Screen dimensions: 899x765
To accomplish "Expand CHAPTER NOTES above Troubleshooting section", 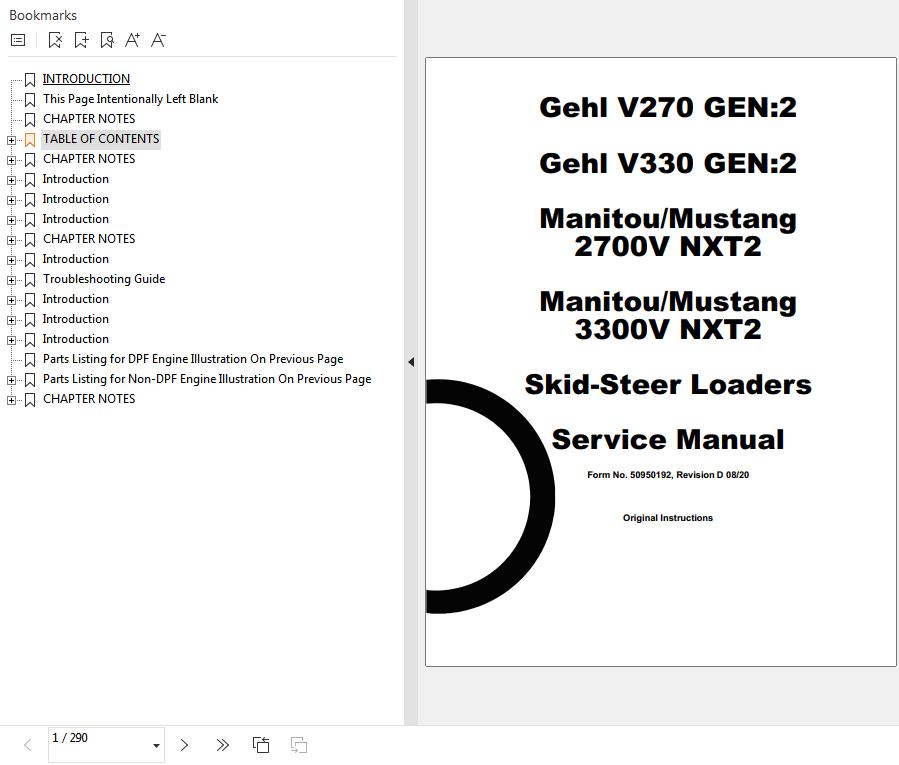I will tap(11, 240).
